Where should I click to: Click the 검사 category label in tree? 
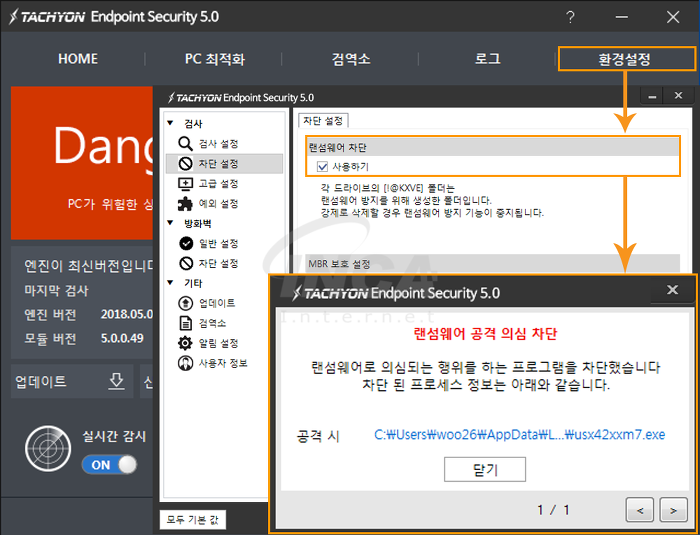193,124
